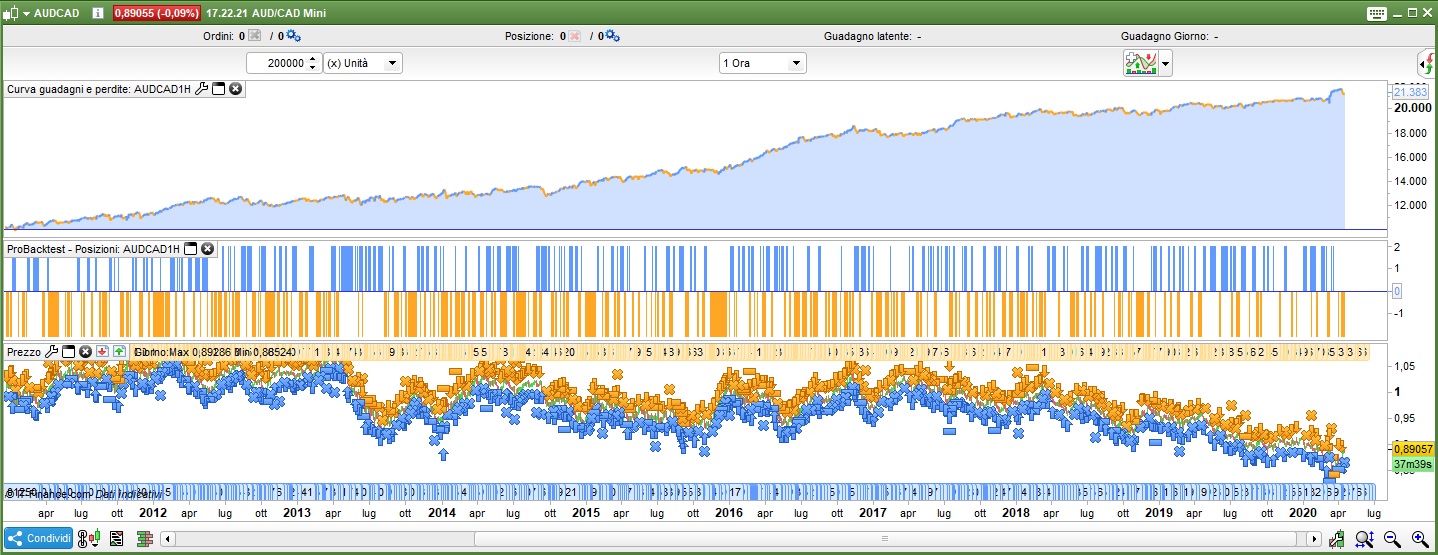Image resolution: width=1438 pixels, height=555 pixels.
Task: Click inside the 200000 quantity field
Action: point(278,63)
